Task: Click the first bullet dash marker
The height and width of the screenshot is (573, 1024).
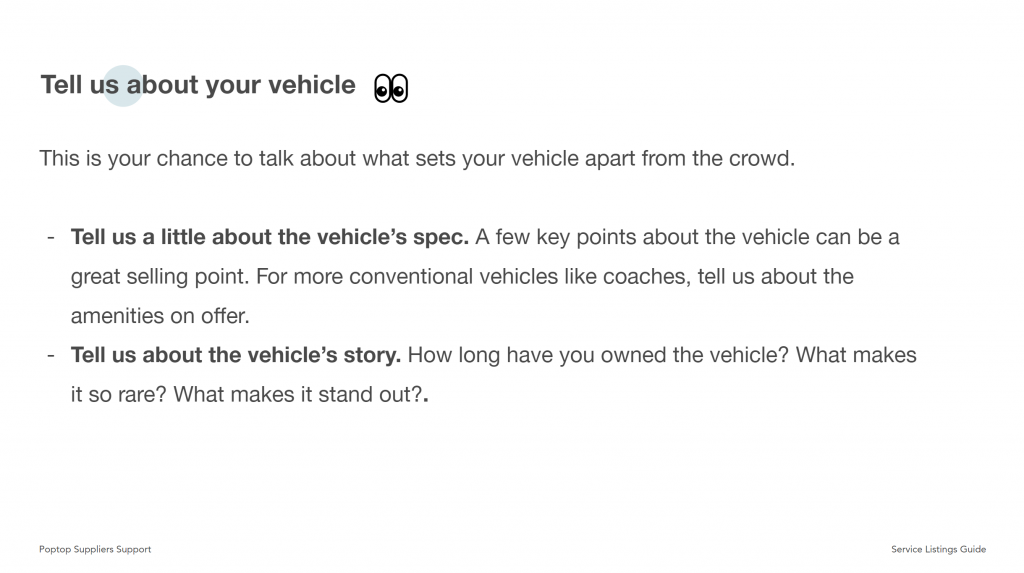Action: [50, 238]
